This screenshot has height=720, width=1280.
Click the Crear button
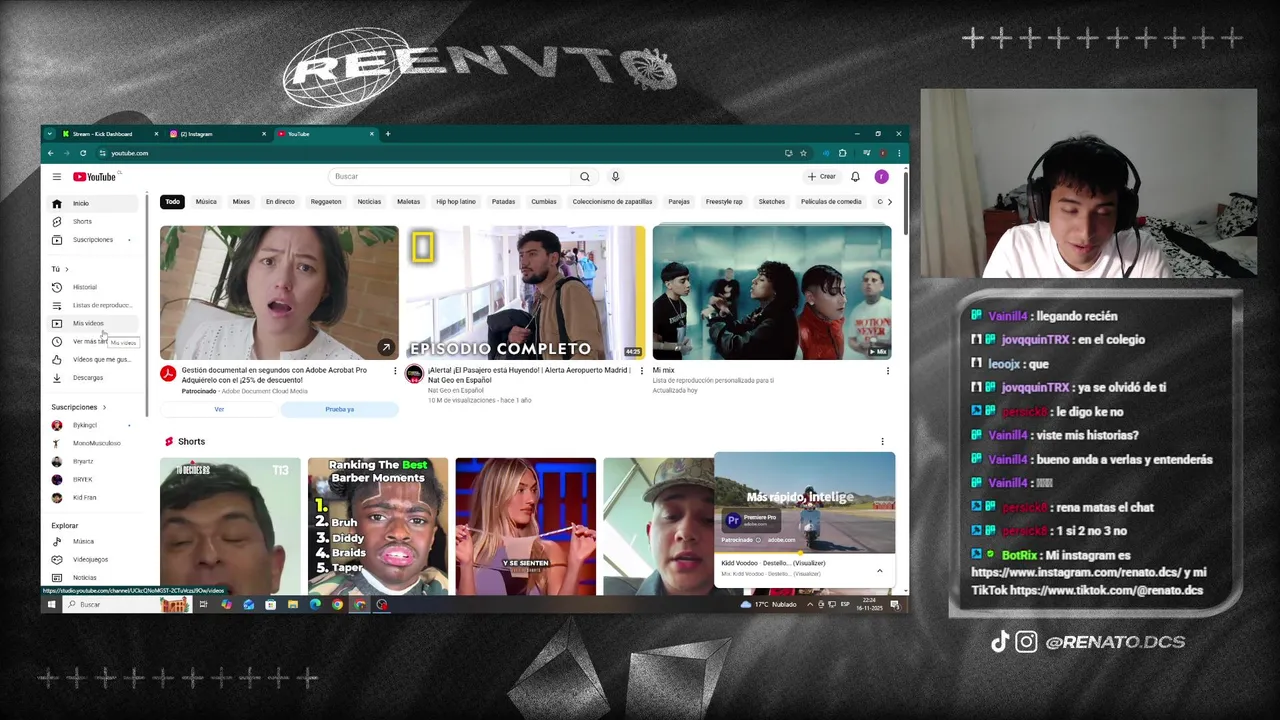(822, 177)
